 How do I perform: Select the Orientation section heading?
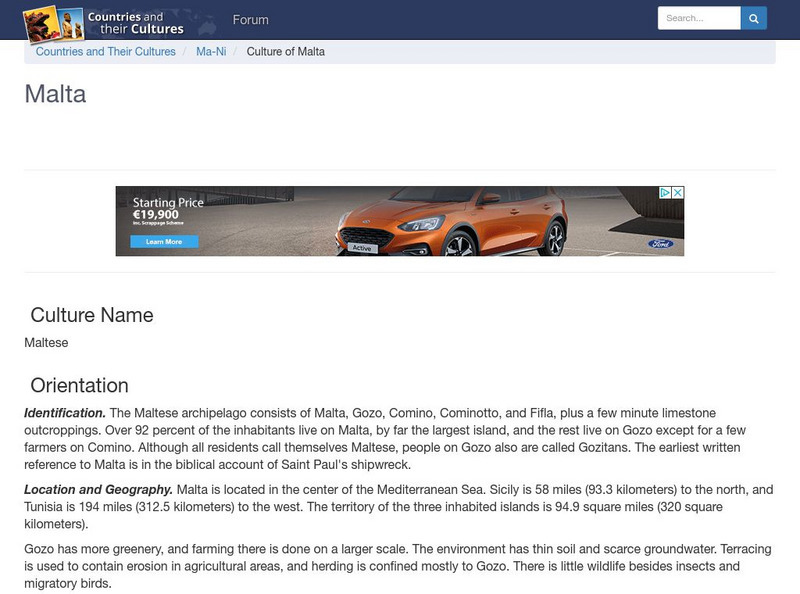(x=80, y=385)
